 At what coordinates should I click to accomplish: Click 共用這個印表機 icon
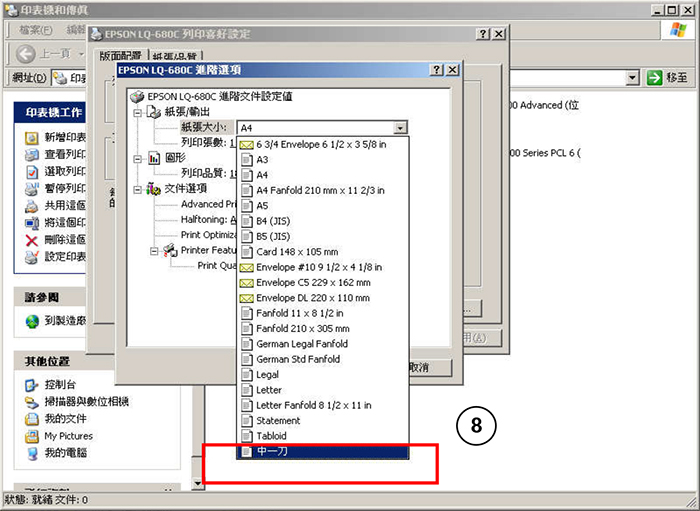tap(31, 206)
